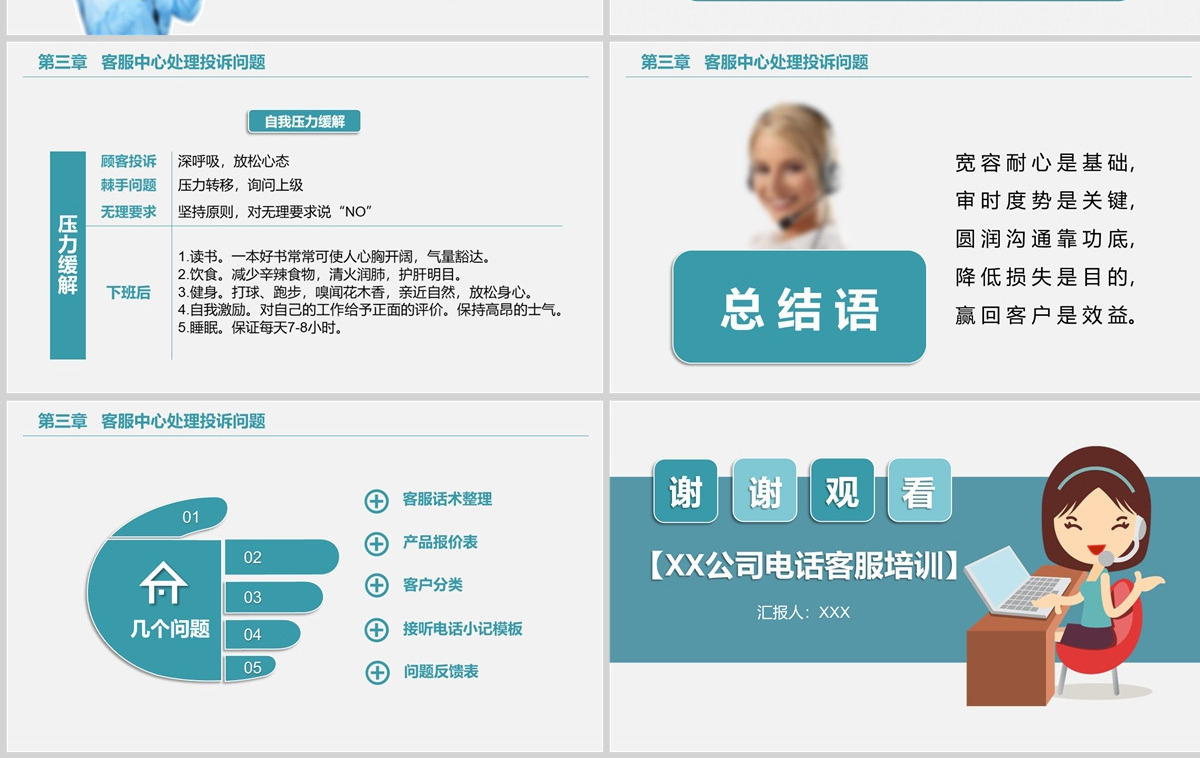
Task: Click the plus icon beside 客服话术整理
Action: click(376, 500)
